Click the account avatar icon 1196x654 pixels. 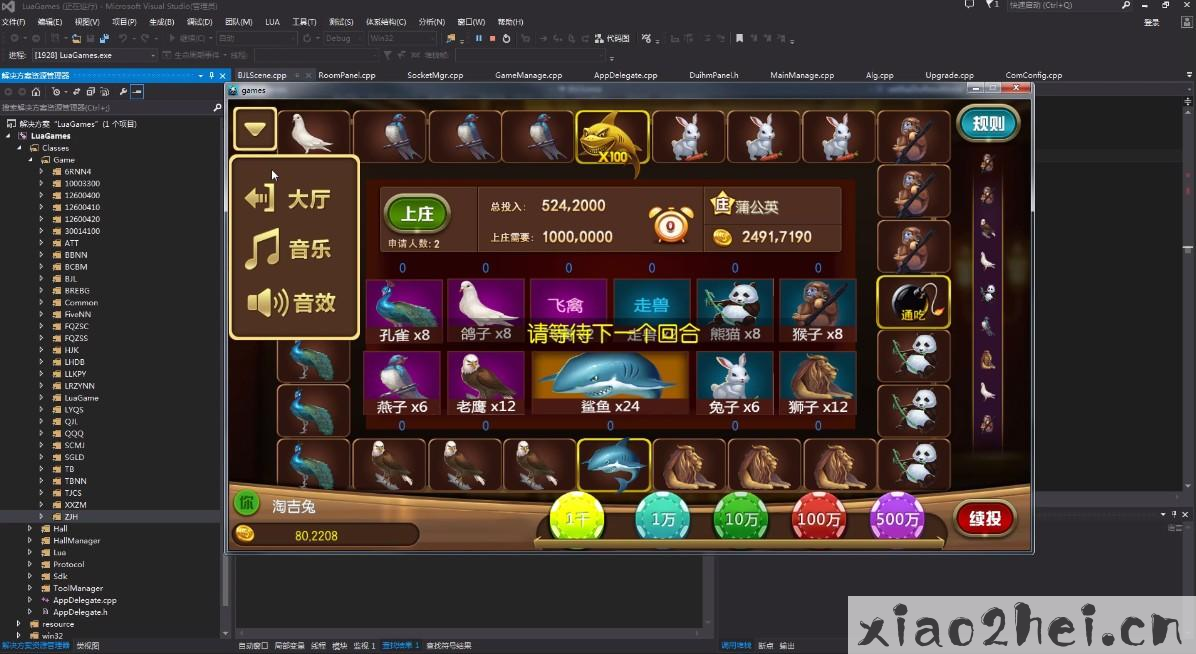click(x=1187, y=22)
